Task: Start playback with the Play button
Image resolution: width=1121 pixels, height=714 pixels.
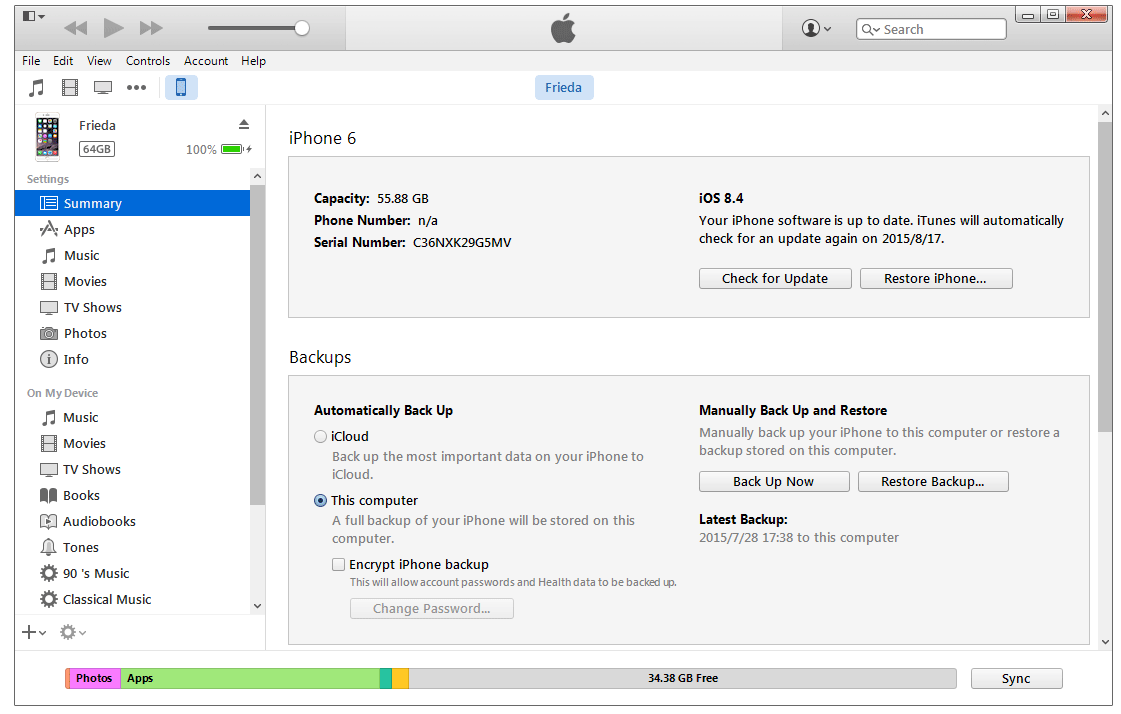Action: click(113, 28)
